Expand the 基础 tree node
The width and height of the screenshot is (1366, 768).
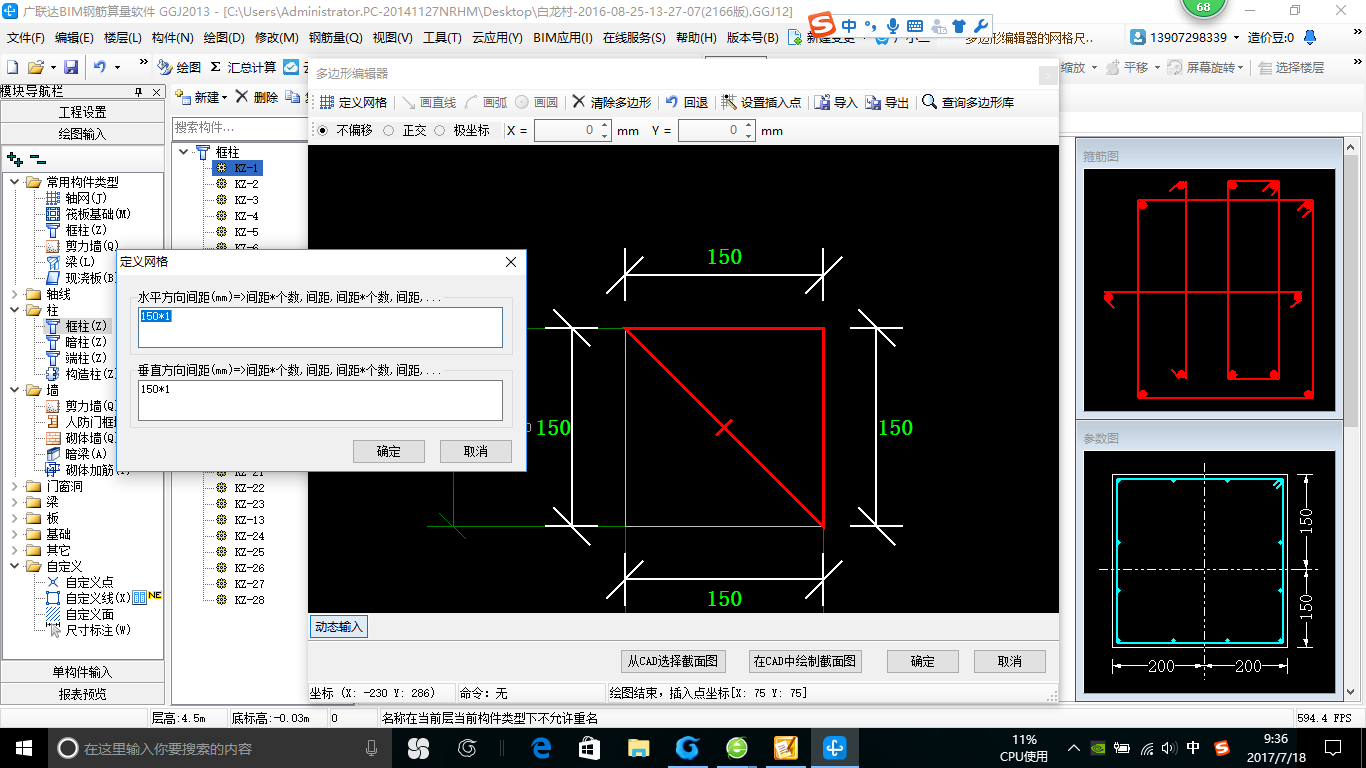[x=15, y=534]
